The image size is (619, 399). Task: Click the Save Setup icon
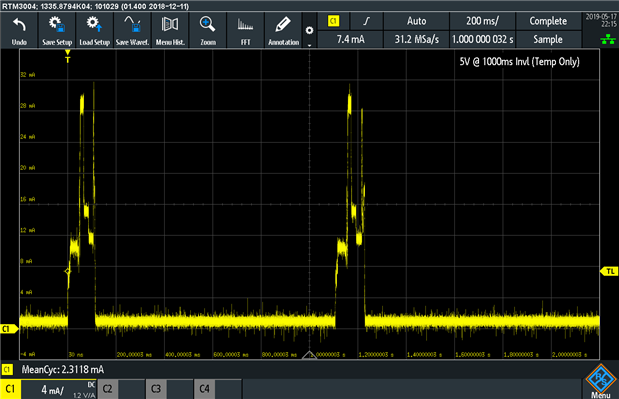coord(57,30)
